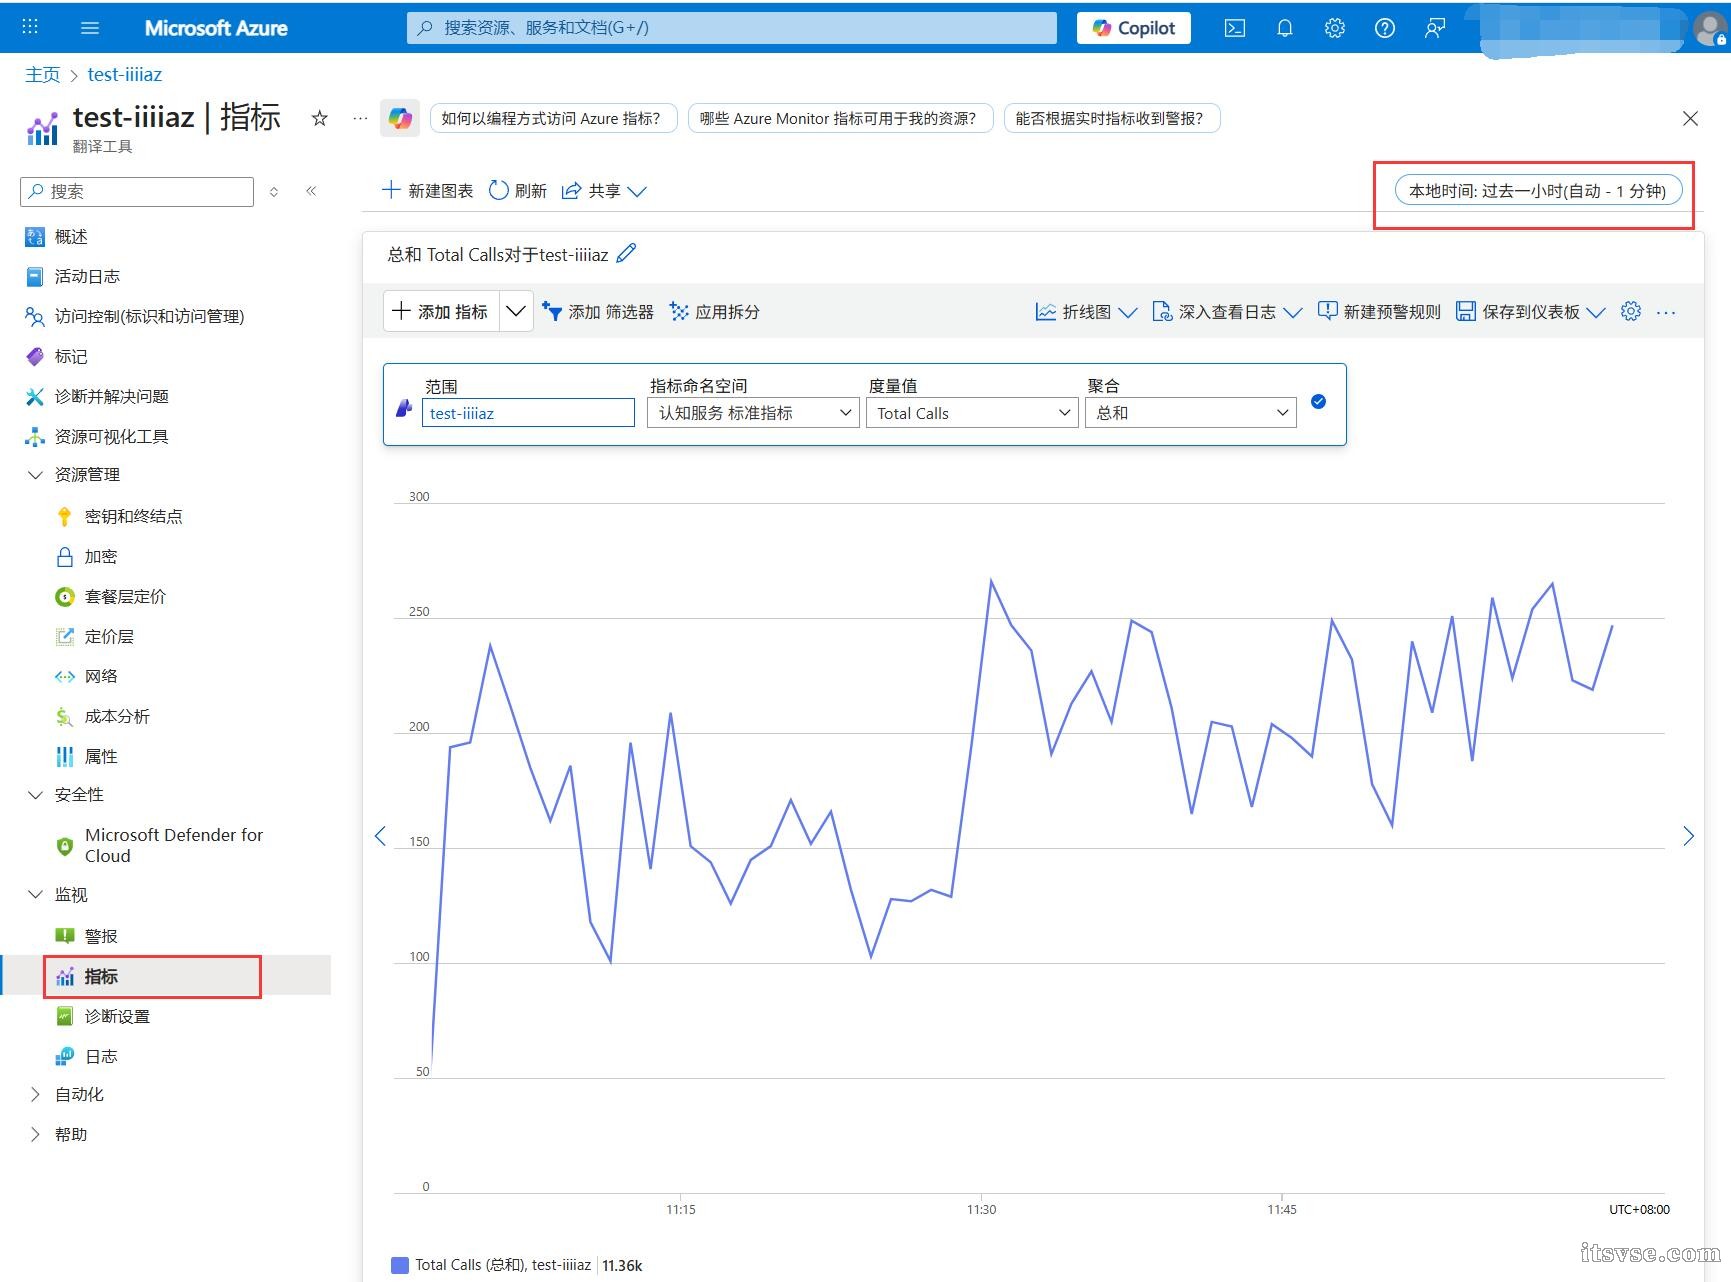The height and width of the screenshot is (1282, 1731).
Task: Open Azure Cloud Shell icon
Action: tap(1235, 28)
